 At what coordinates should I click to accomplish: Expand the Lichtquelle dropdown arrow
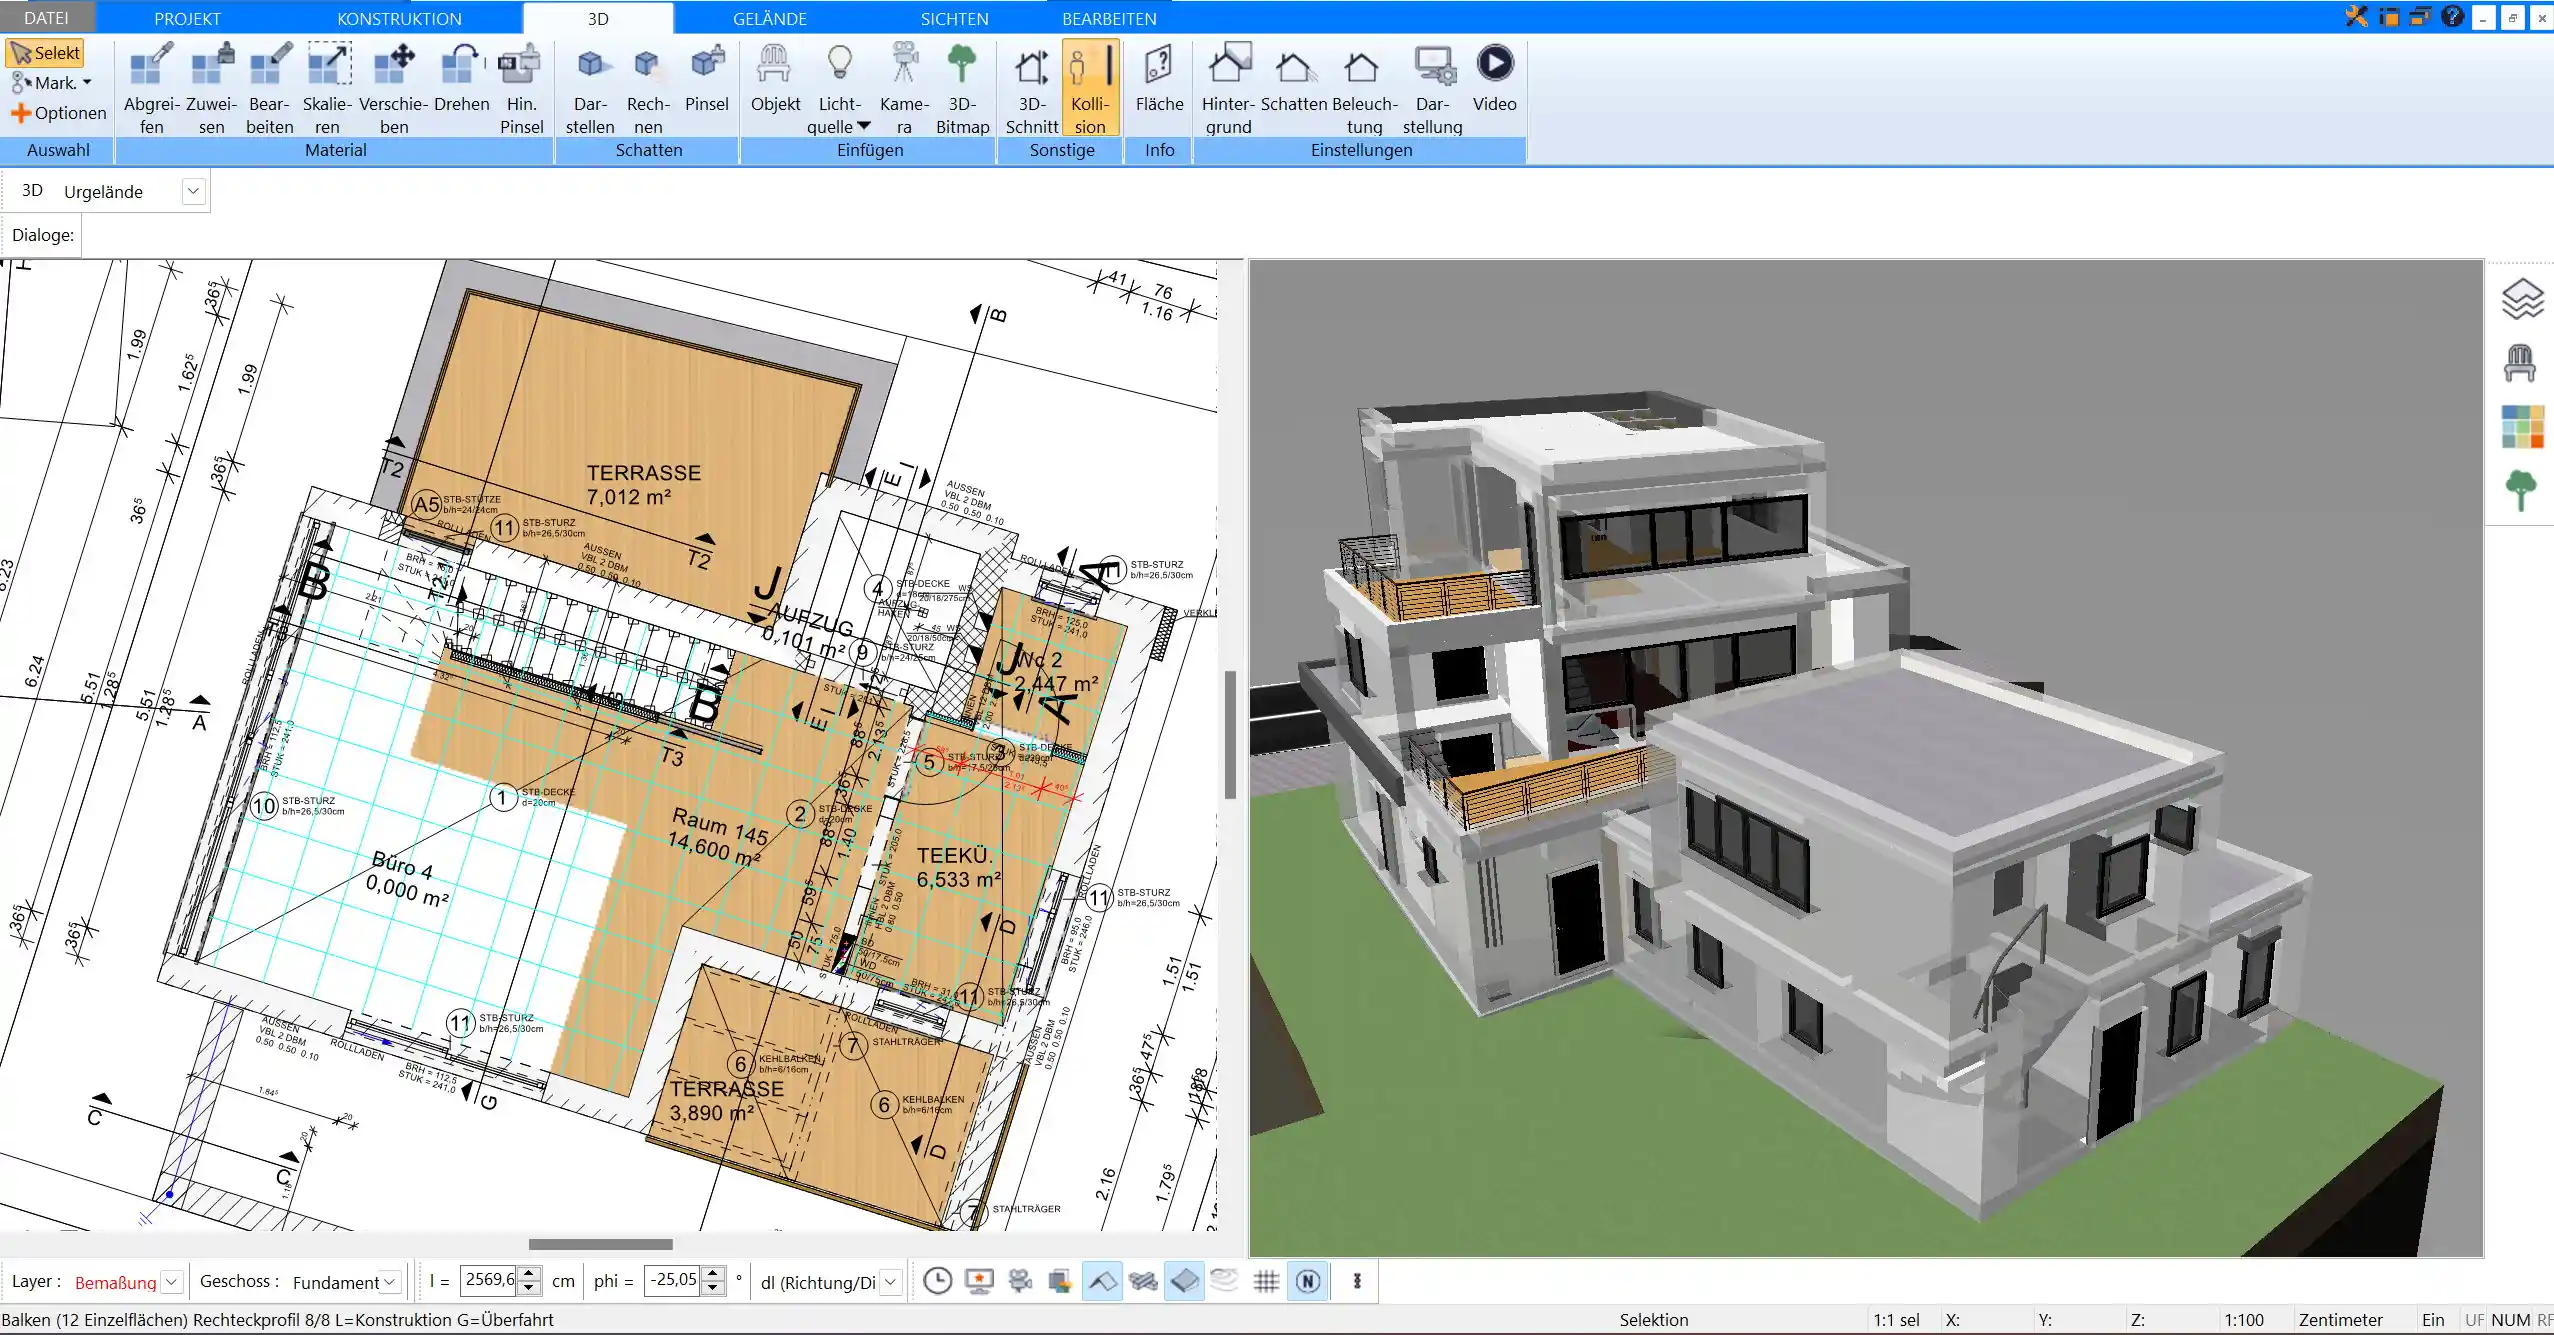(864, 126)
